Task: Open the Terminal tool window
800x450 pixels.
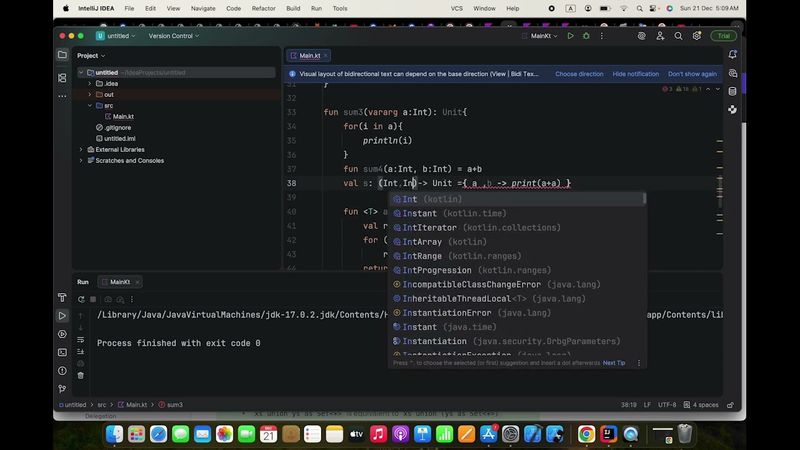Action: [62, 353]
